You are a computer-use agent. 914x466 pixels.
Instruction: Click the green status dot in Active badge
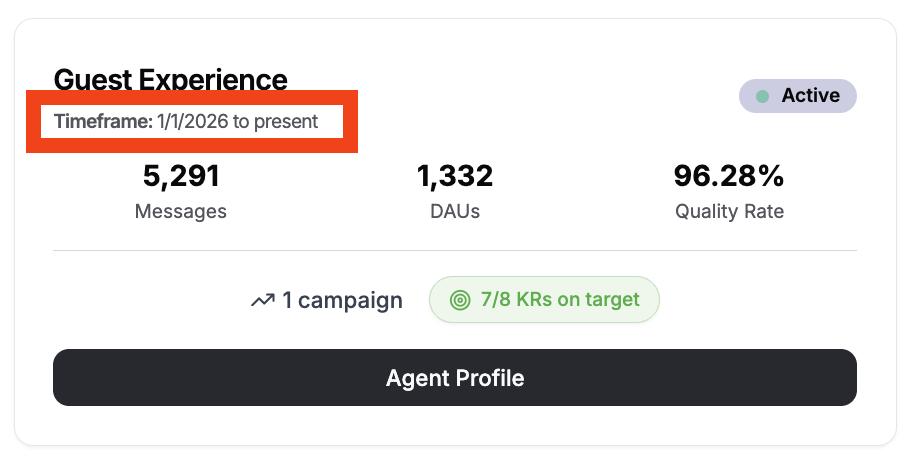tap(763, 97)
